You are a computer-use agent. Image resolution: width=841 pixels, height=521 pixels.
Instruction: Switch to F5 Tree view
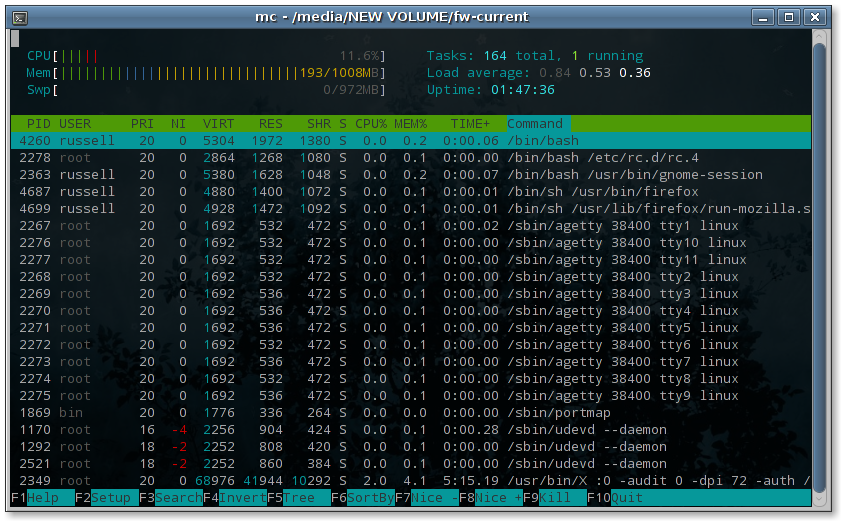299,498
